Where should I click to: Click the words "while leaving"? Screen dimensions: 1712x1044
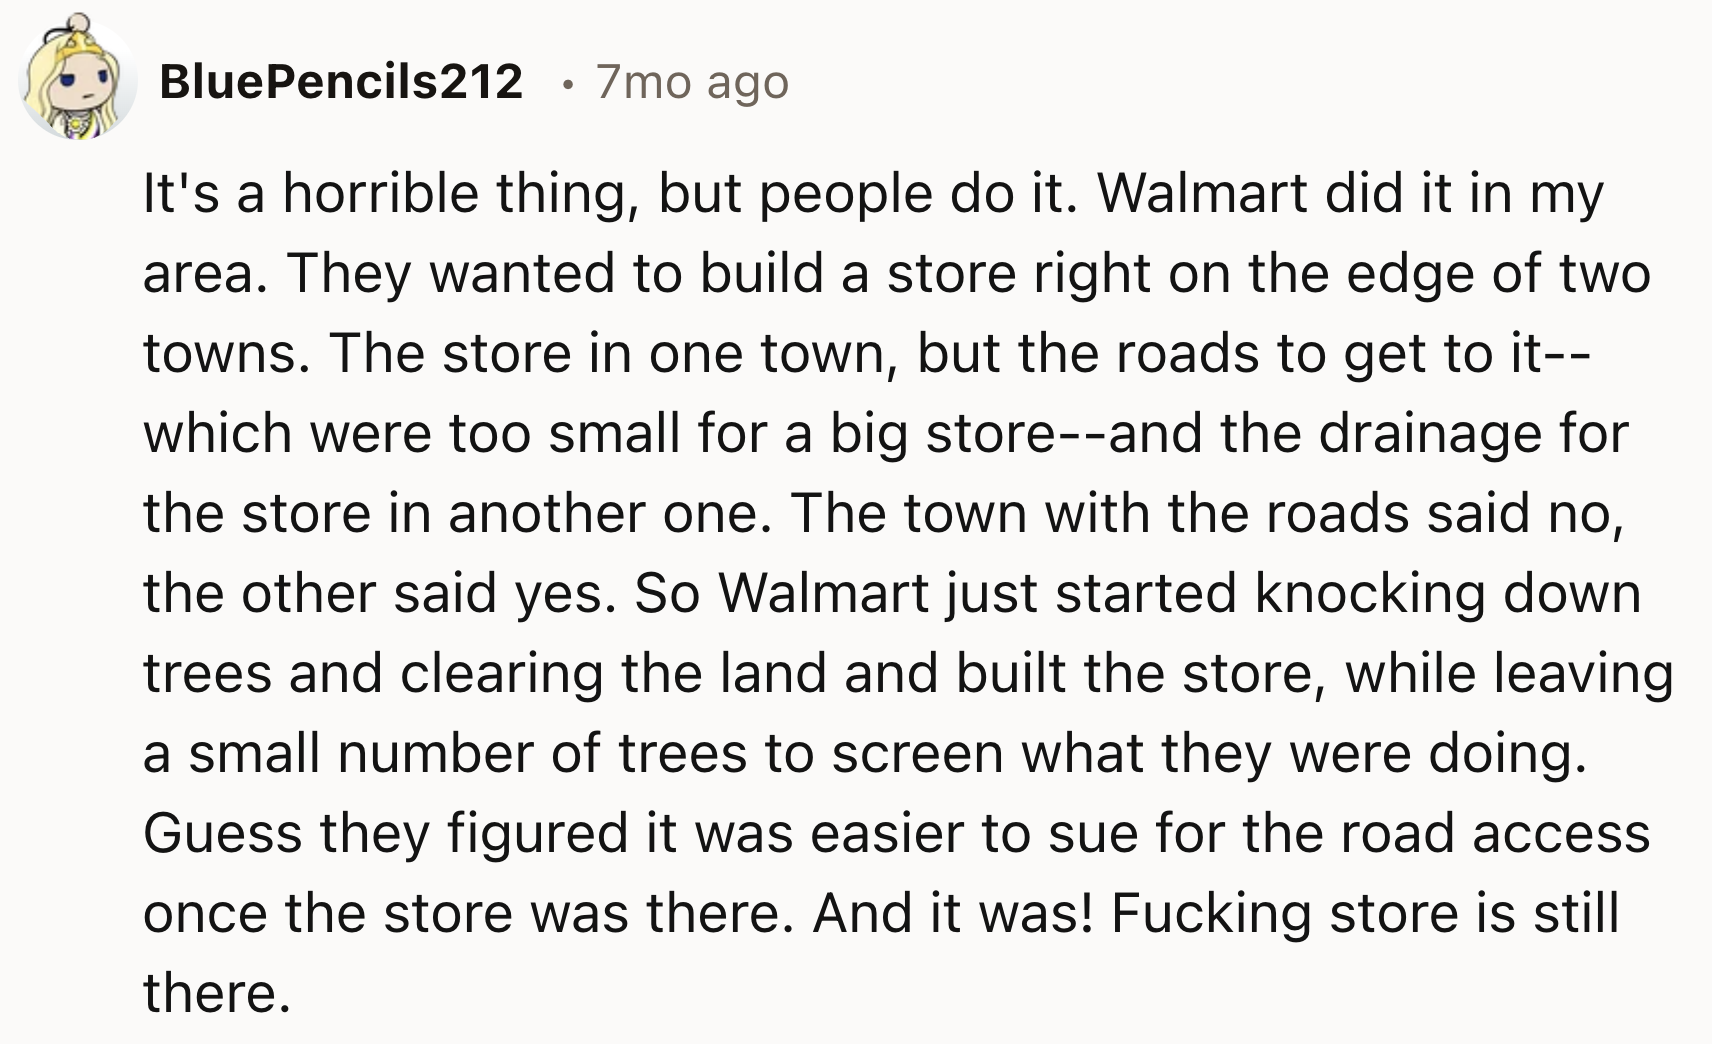[x=1508, y=673]
